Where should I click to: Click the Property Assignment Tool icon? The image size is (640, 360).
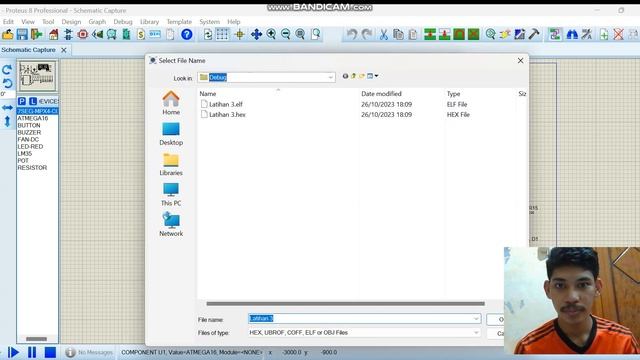coord(587,35)
